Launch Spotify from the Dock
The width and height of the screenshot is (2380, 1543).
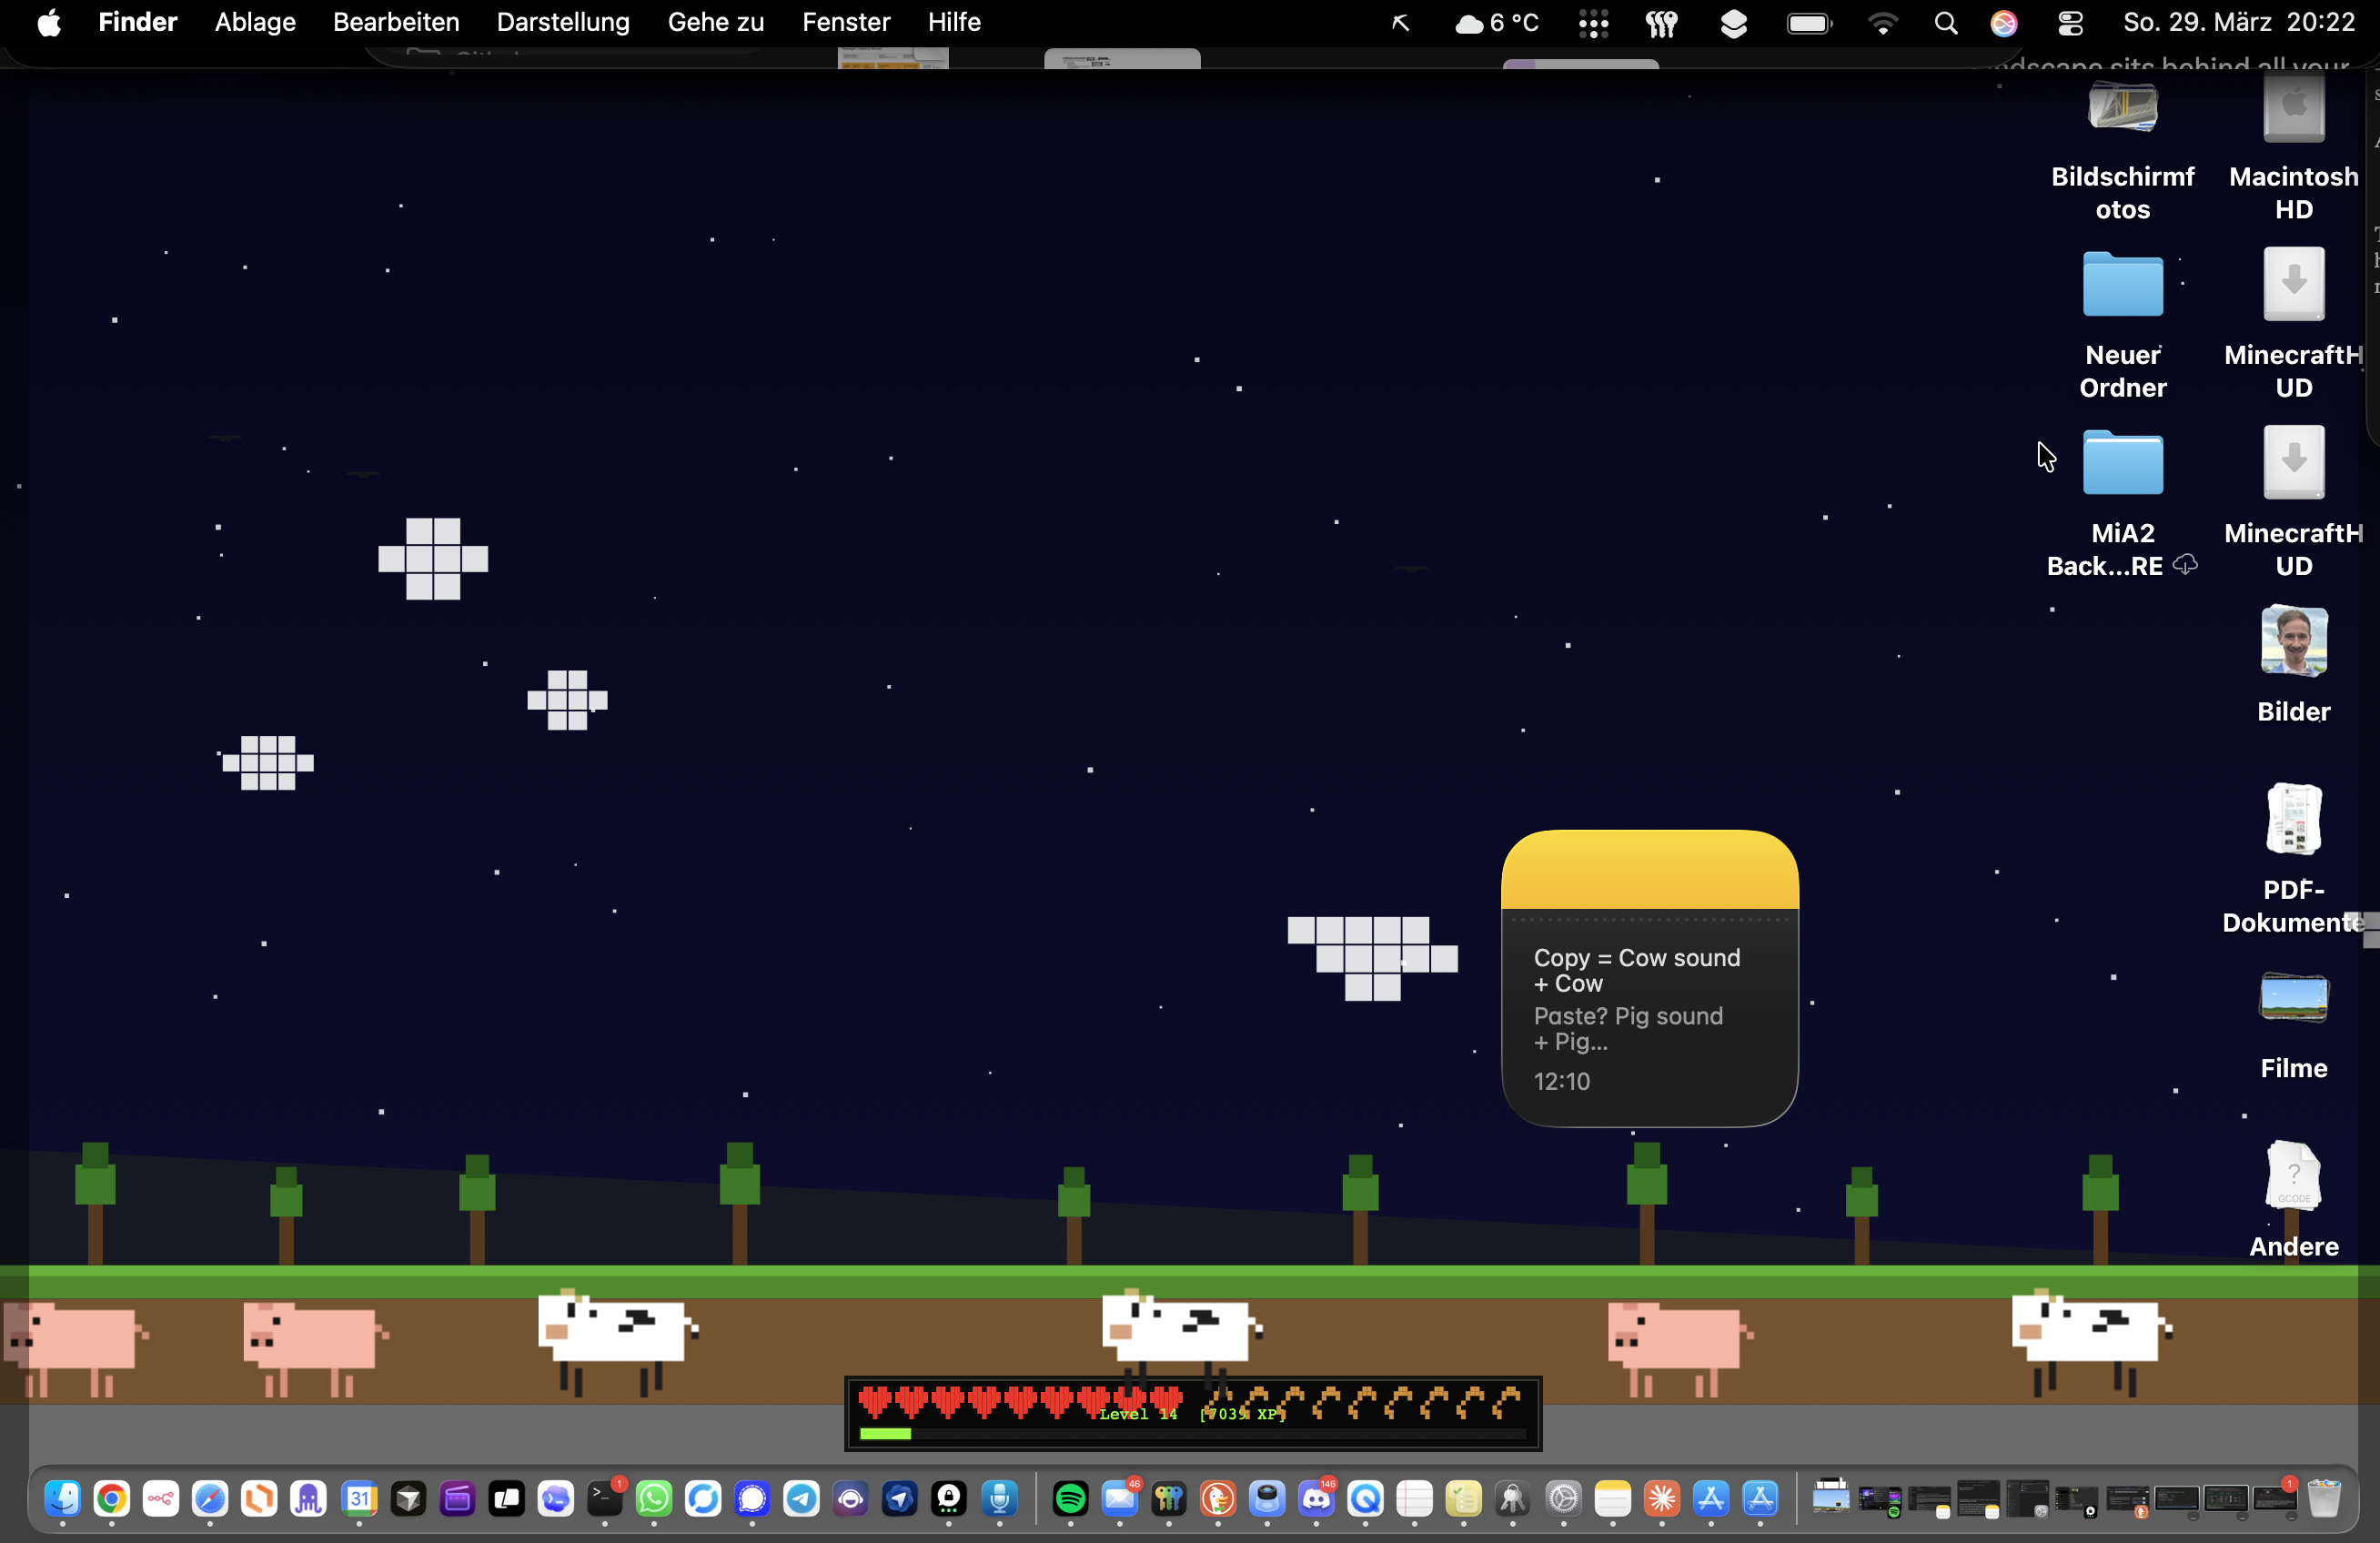coord(1070,1498)
